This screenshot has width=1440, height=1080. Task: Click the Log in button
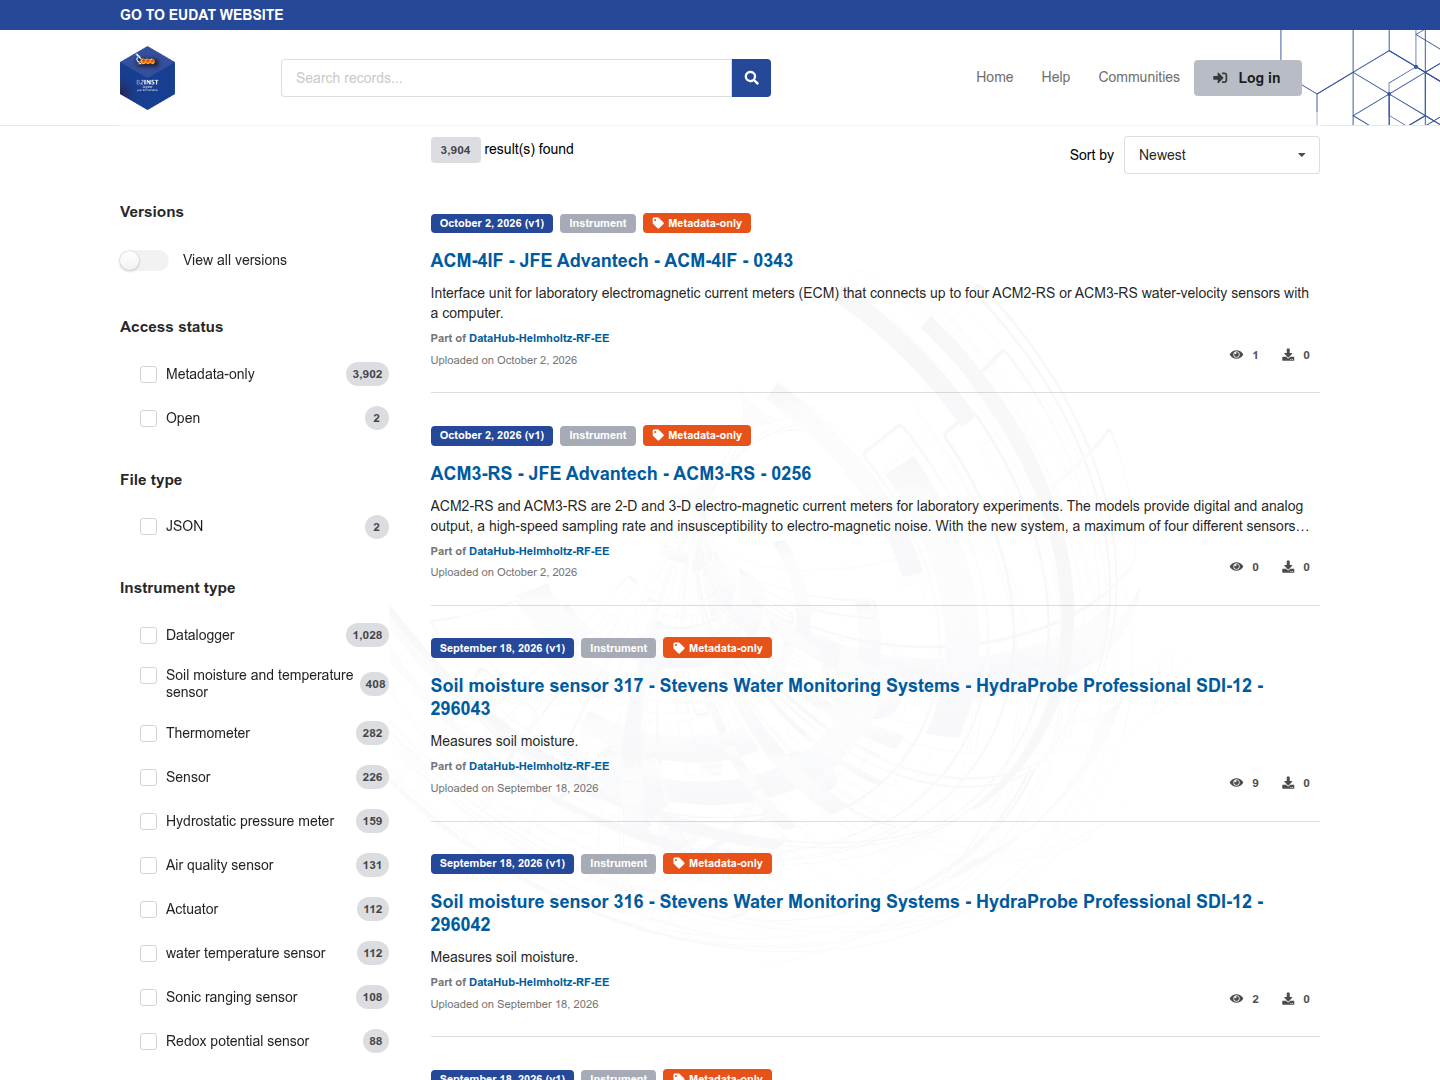coord(1247,78)
